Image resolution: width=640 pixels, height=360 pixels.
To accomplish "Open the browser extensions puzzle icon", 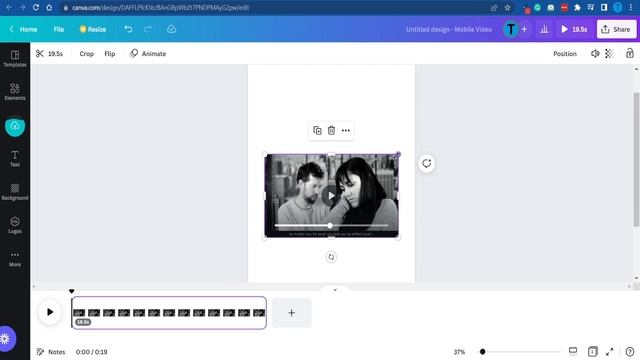I will pyautogui.click(x=577, y=7).
